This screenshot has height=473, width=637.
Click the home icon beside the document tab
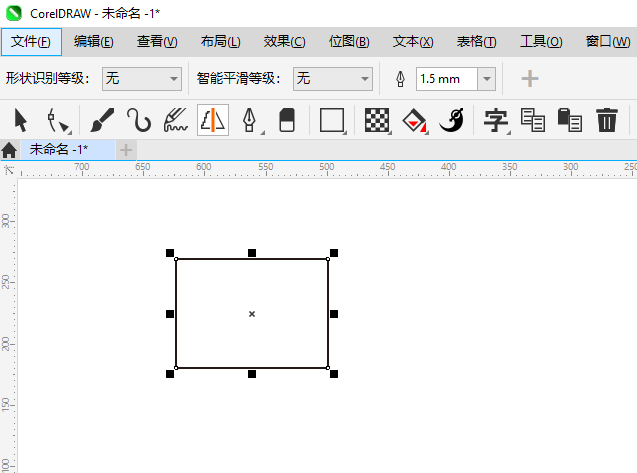point(9,150)
